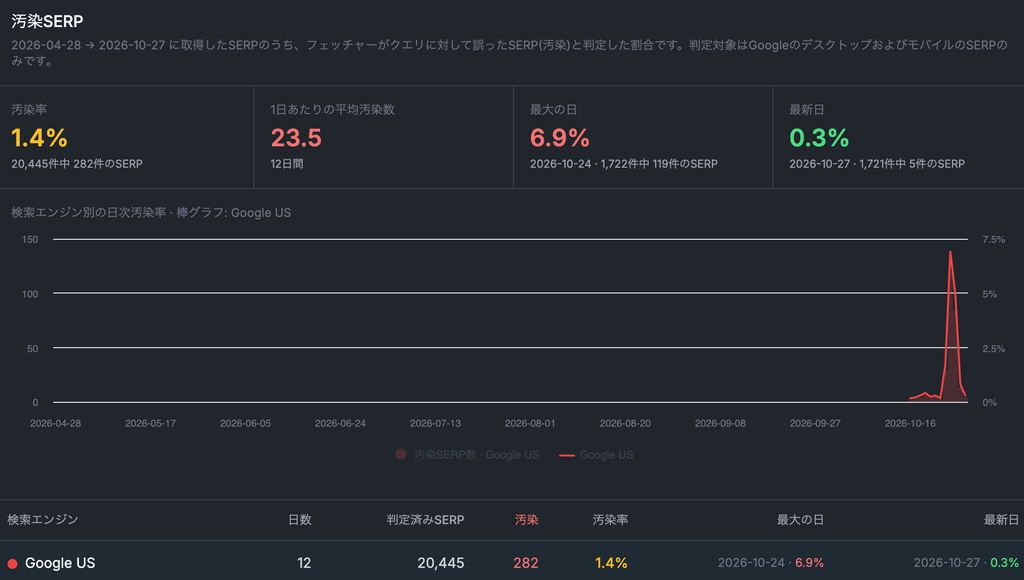Click the 2026-10-24 · 6.9% table cell

[771, 563]
